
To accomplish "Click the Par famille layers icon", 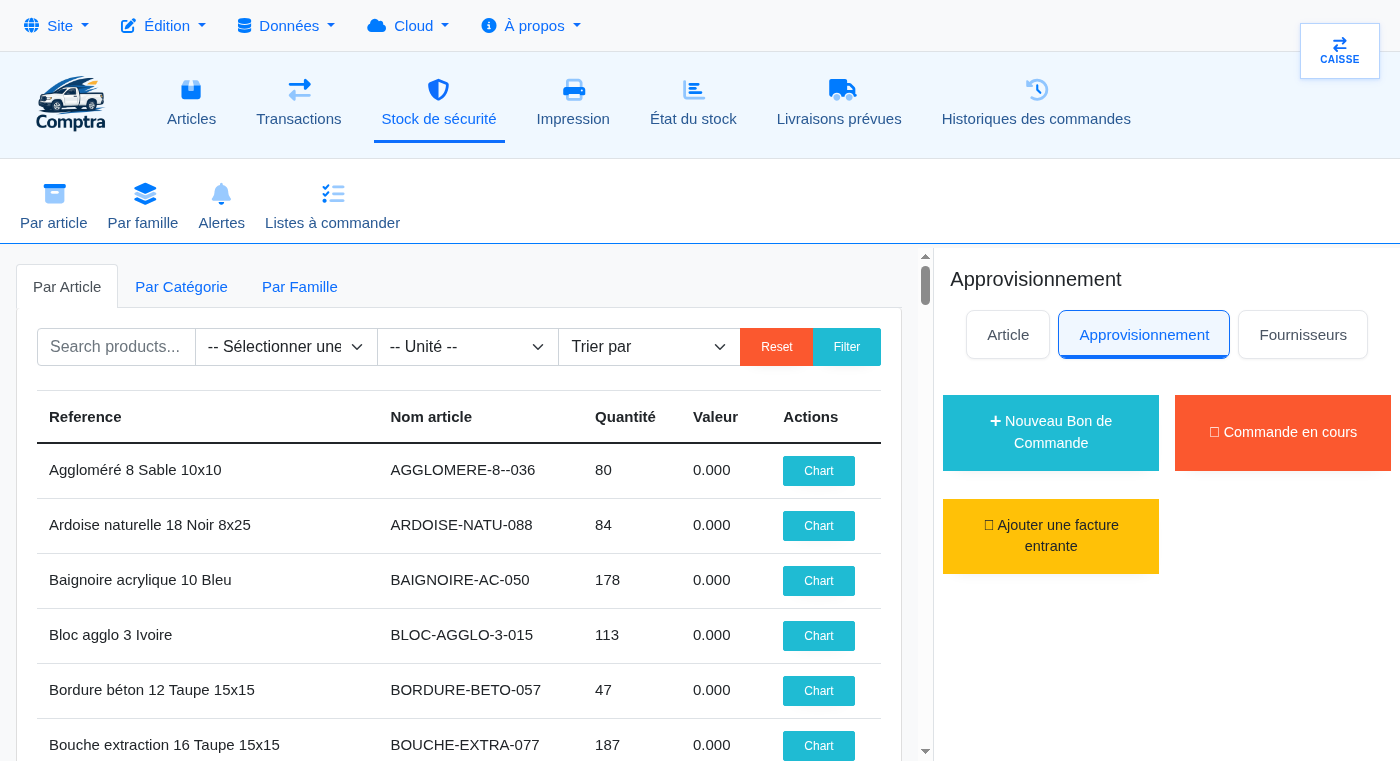I will 145,193.
